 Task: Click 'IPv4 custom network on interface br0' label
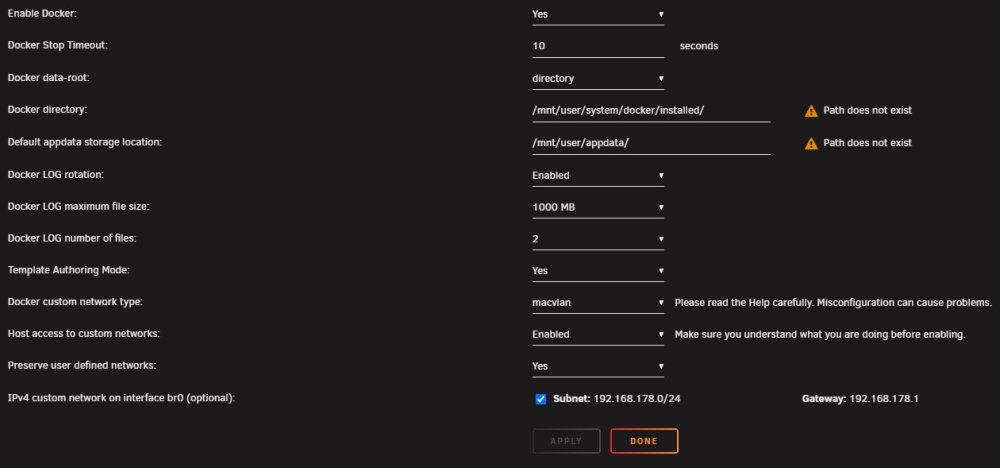pos(121,399)
